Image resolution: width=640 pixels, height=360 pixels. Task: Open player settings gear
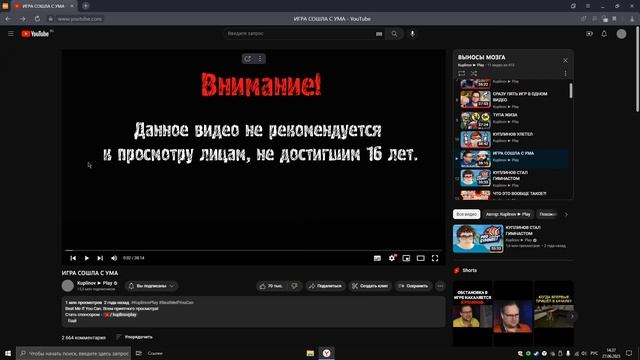(x=392, y=258)
